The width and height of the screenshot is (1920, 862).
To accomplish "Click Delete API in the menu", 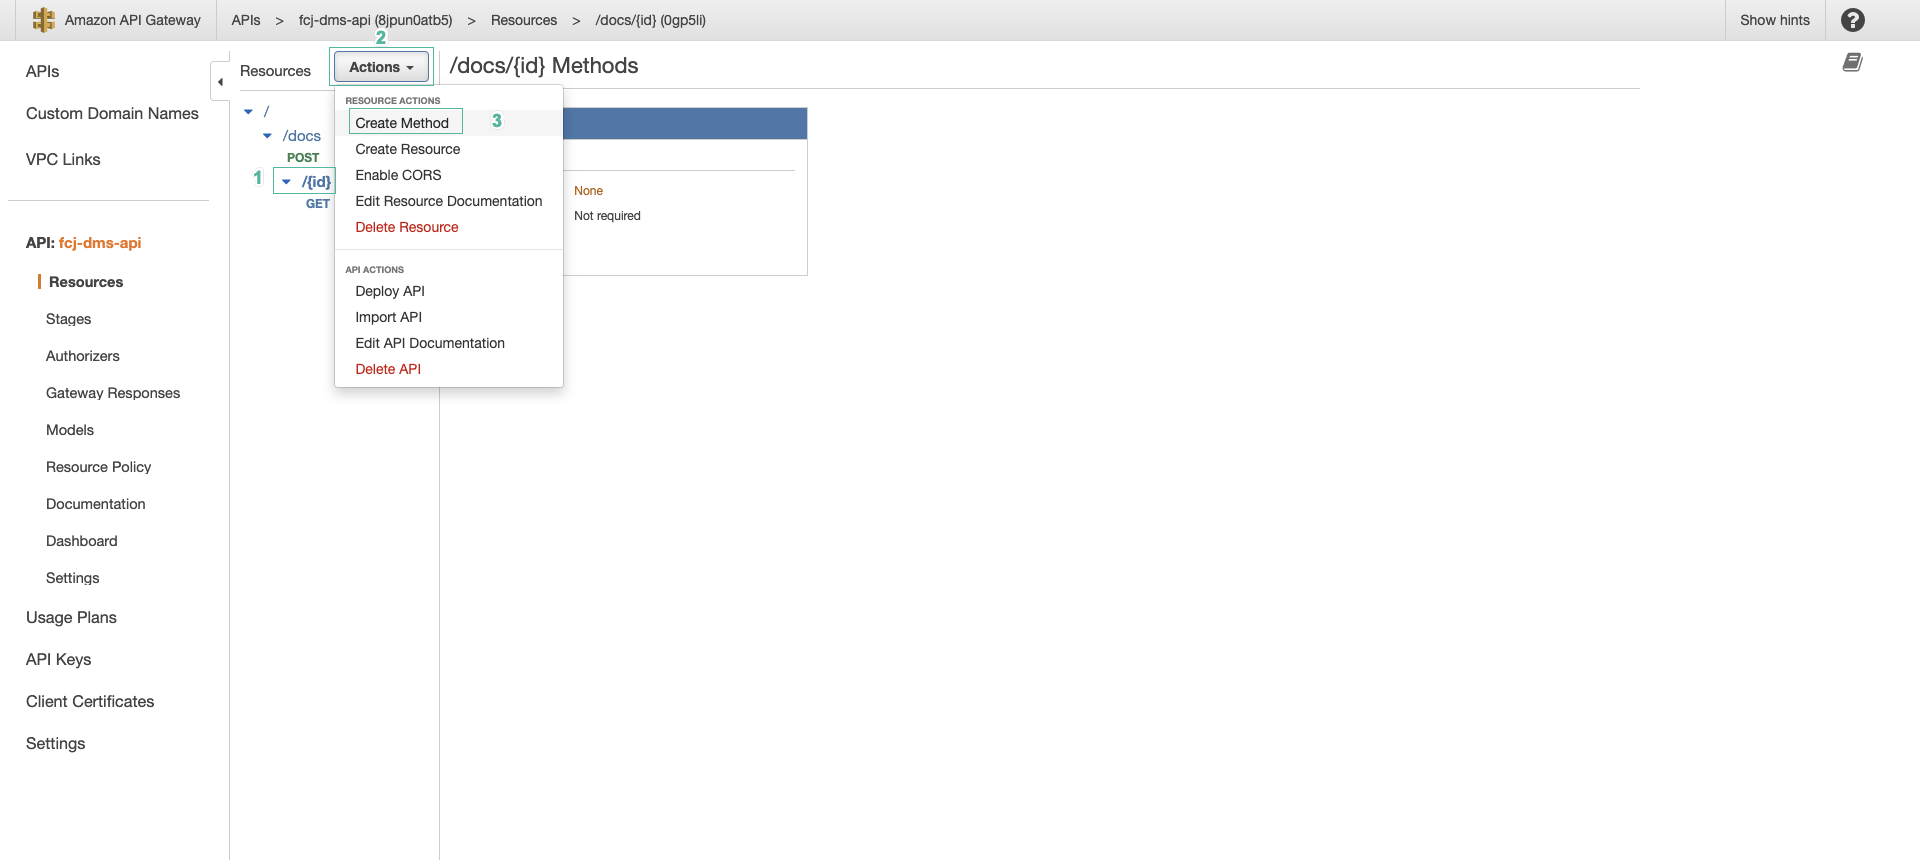I will tap(388, 369).
